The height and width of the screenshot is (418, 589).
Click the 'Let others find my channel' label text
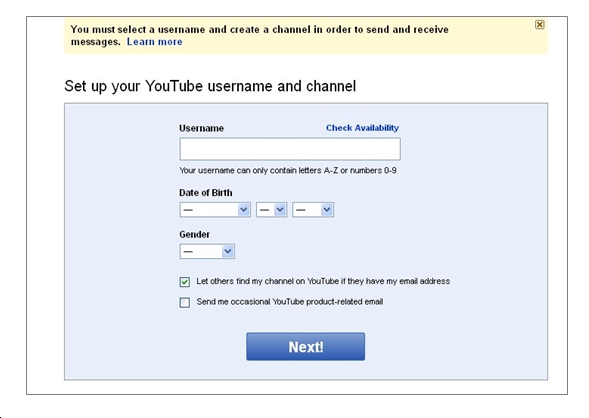pyautogui.click(x=323, y=281)
